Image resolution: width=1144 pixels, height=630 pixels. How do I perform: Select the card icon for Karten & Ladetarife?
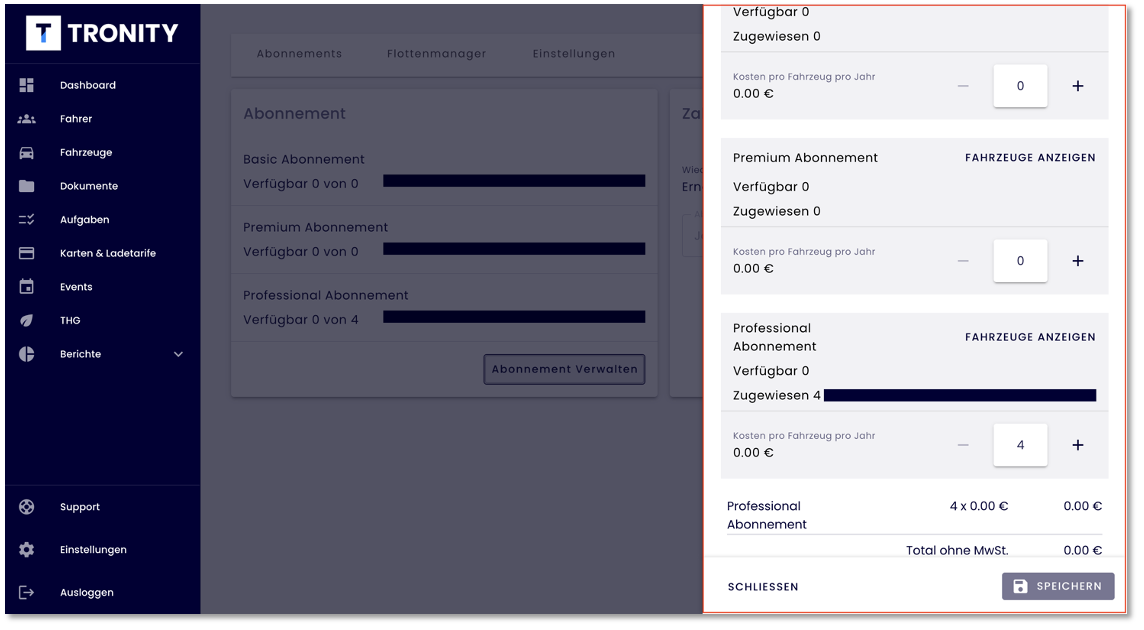[27, 253]
